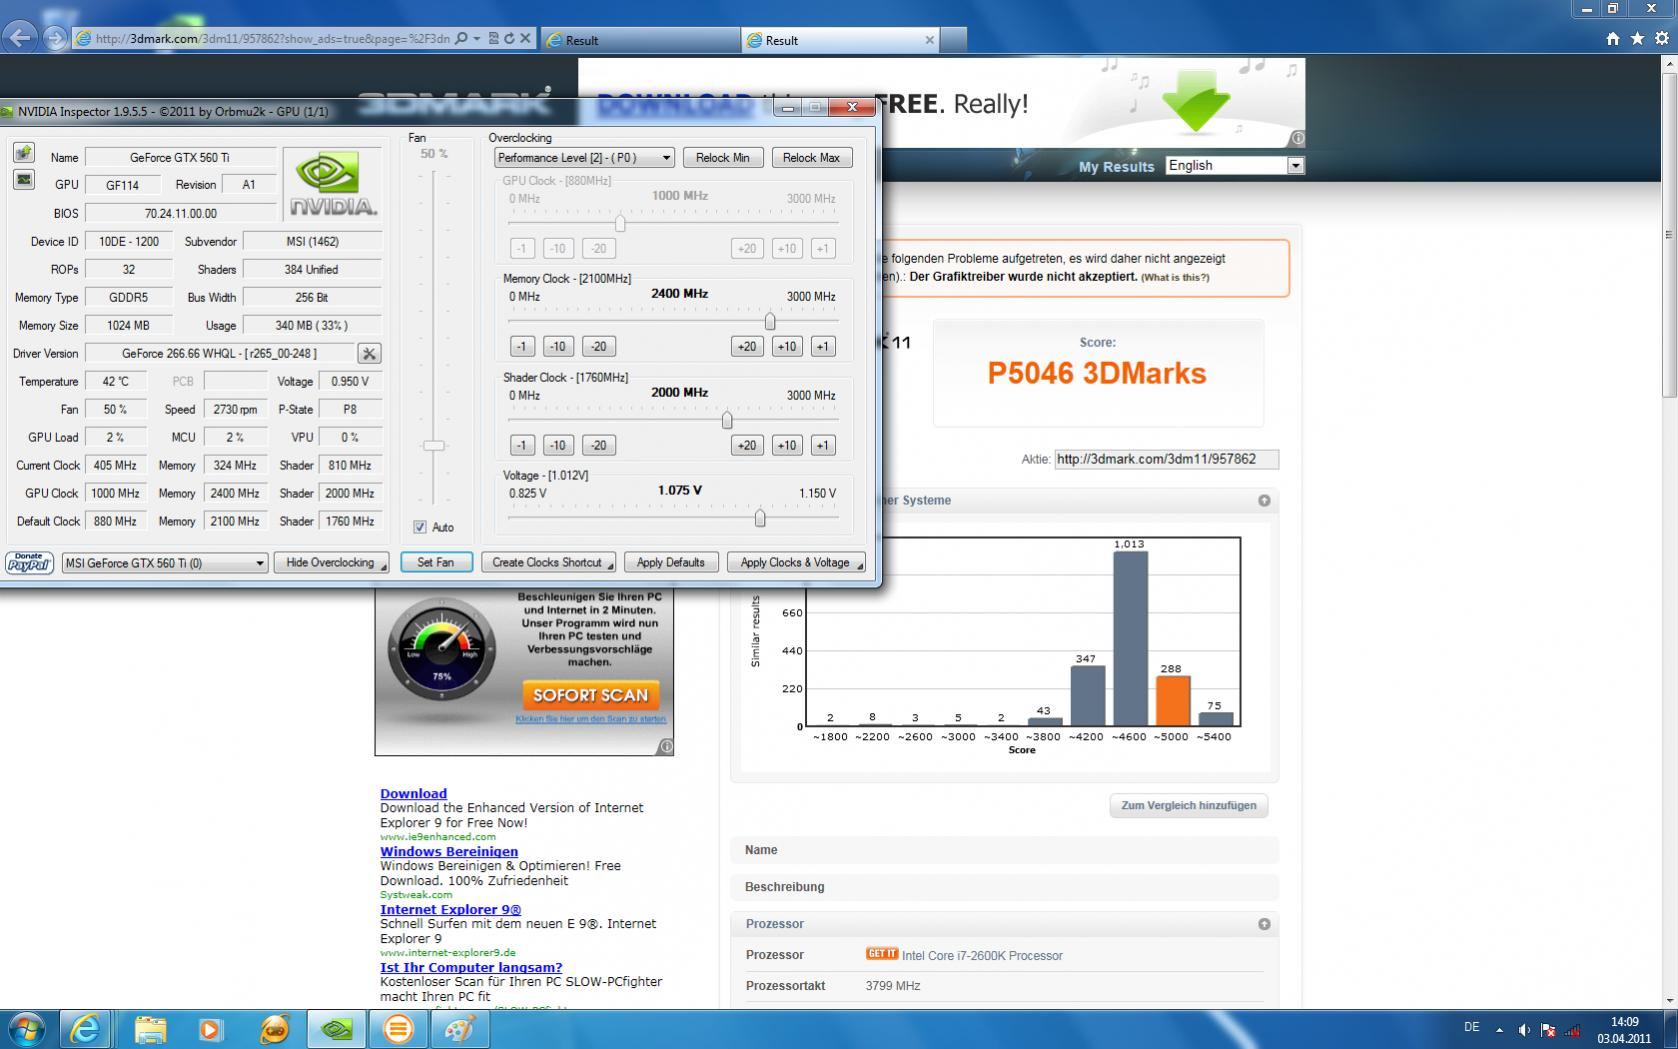Image resolution: width=1678 pixels, height=1049 pixels.
Task: Show hidden tray icons arrow
Action: point(1499,1029)
